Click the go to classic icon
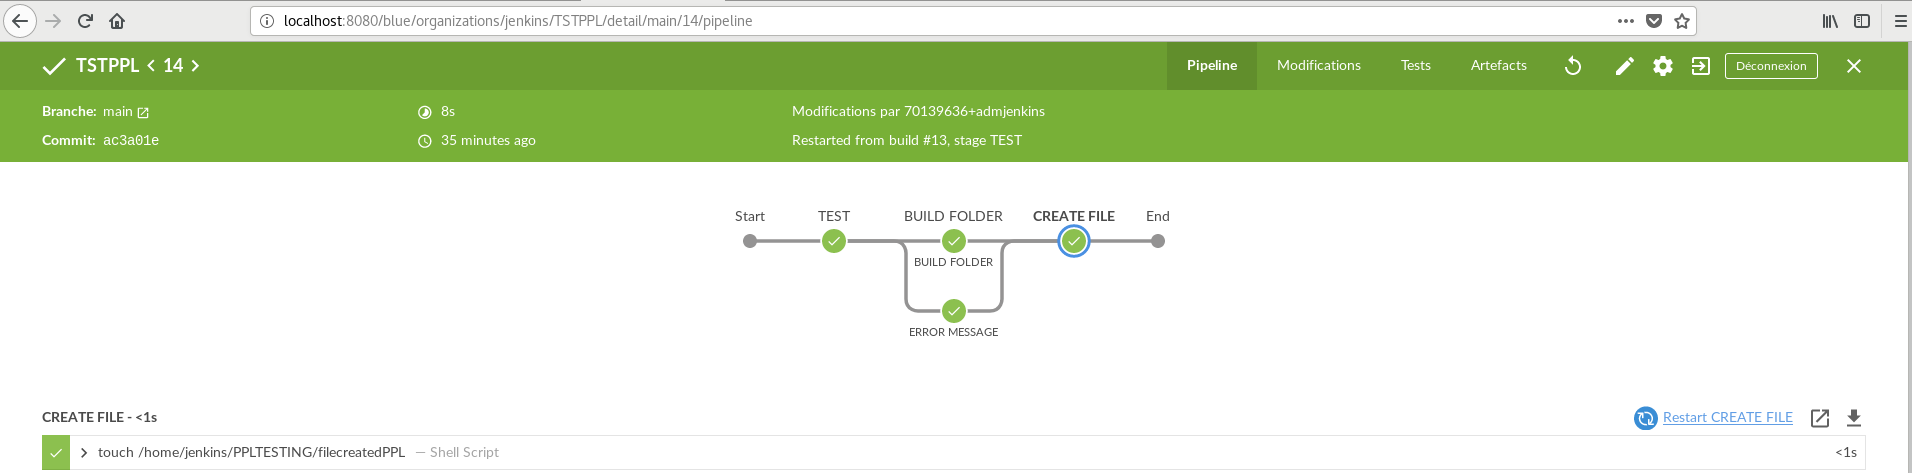Screen dimensions: 1912x473 (1700, 66)
